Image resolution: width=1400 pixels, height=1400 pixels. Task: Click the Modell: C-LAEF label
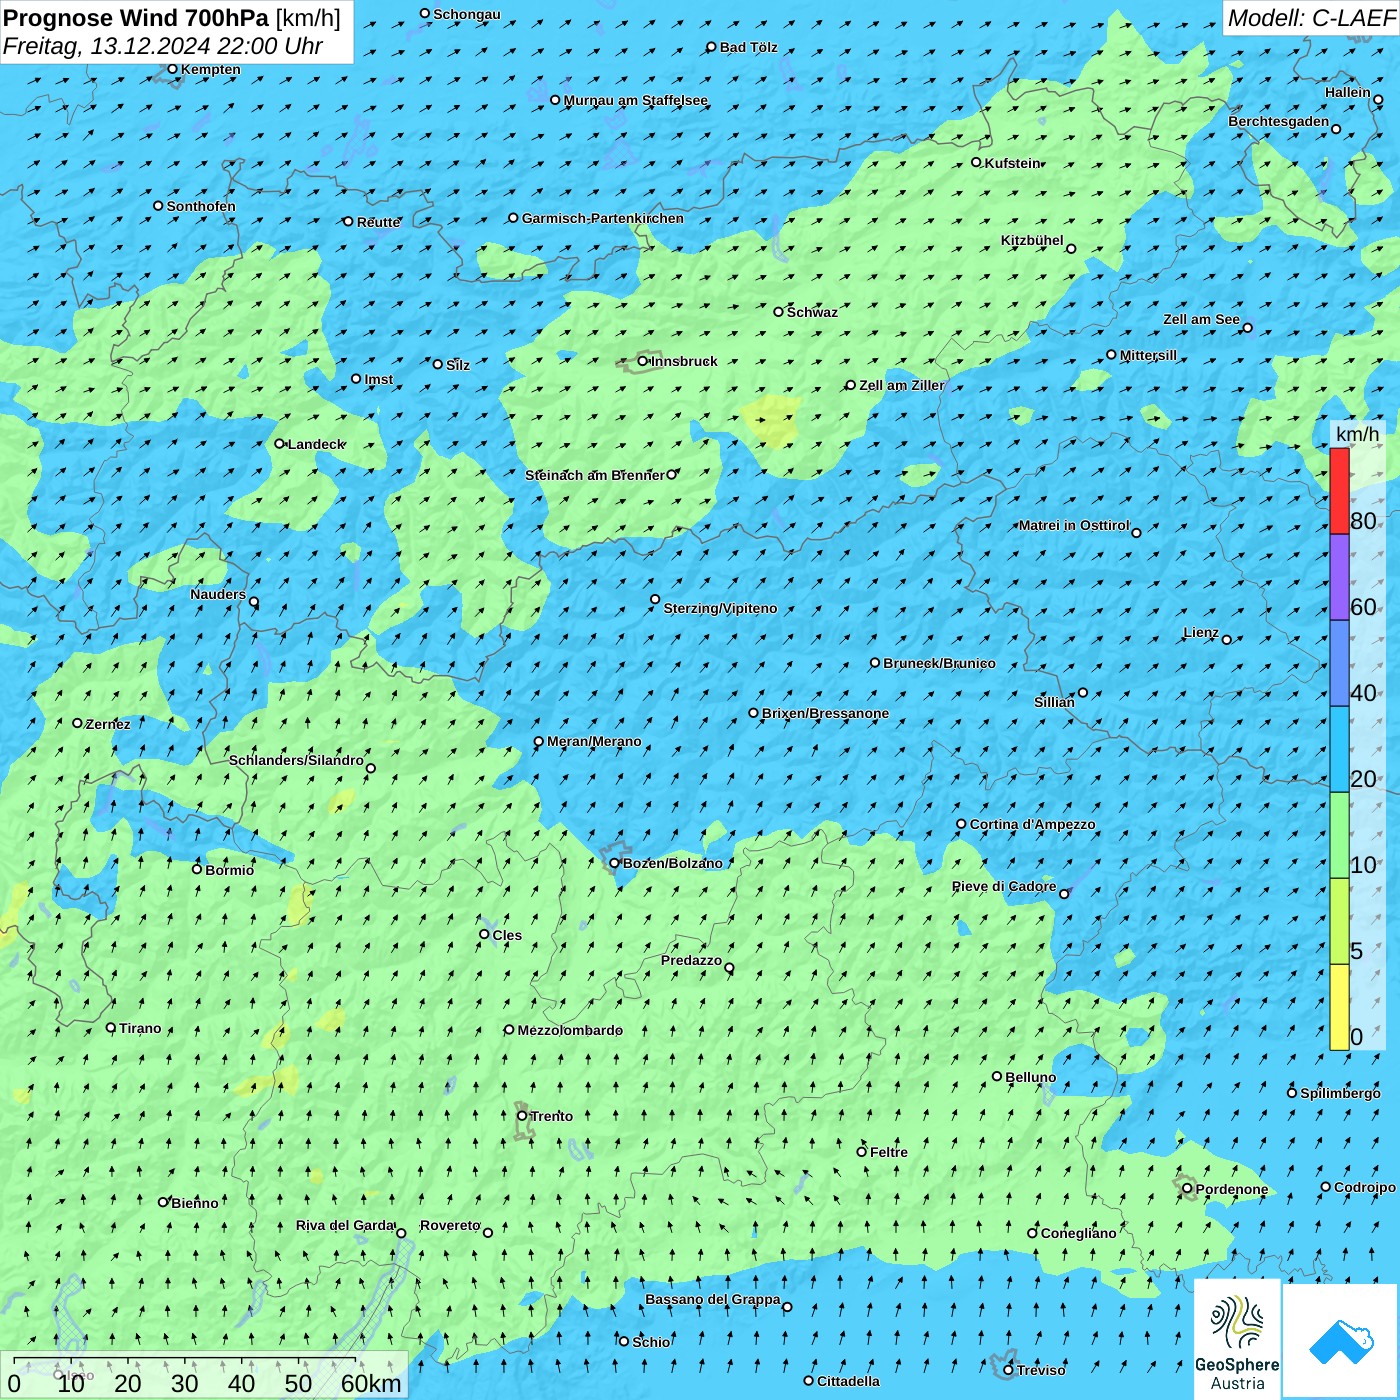pos(1310,18)
